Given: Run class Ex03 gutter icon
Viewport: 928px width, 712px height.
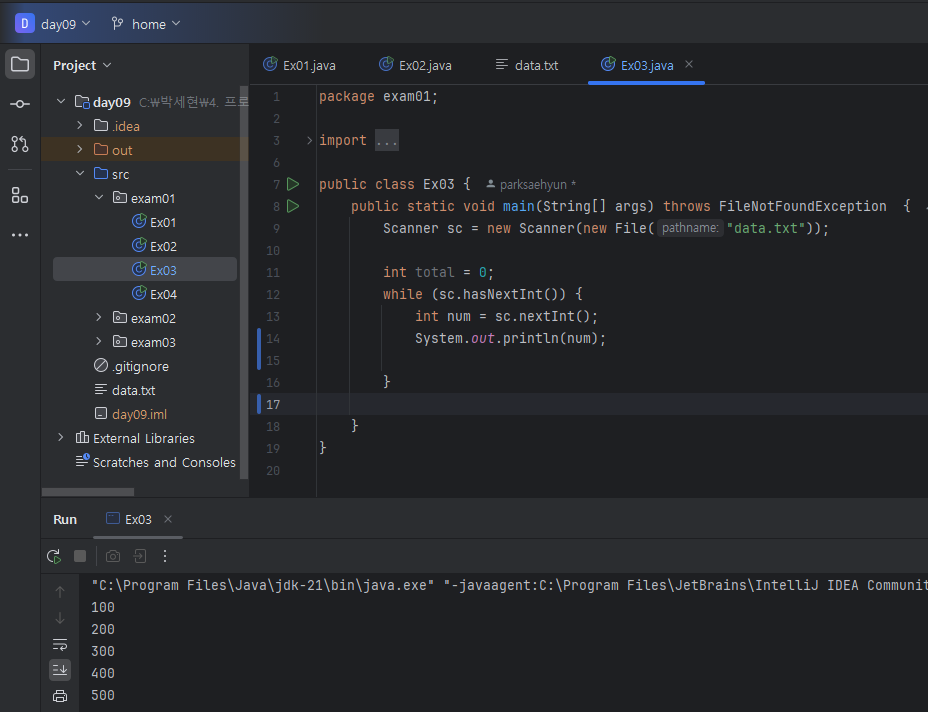Looking at the screenshot, I should [x=293, y=184].
